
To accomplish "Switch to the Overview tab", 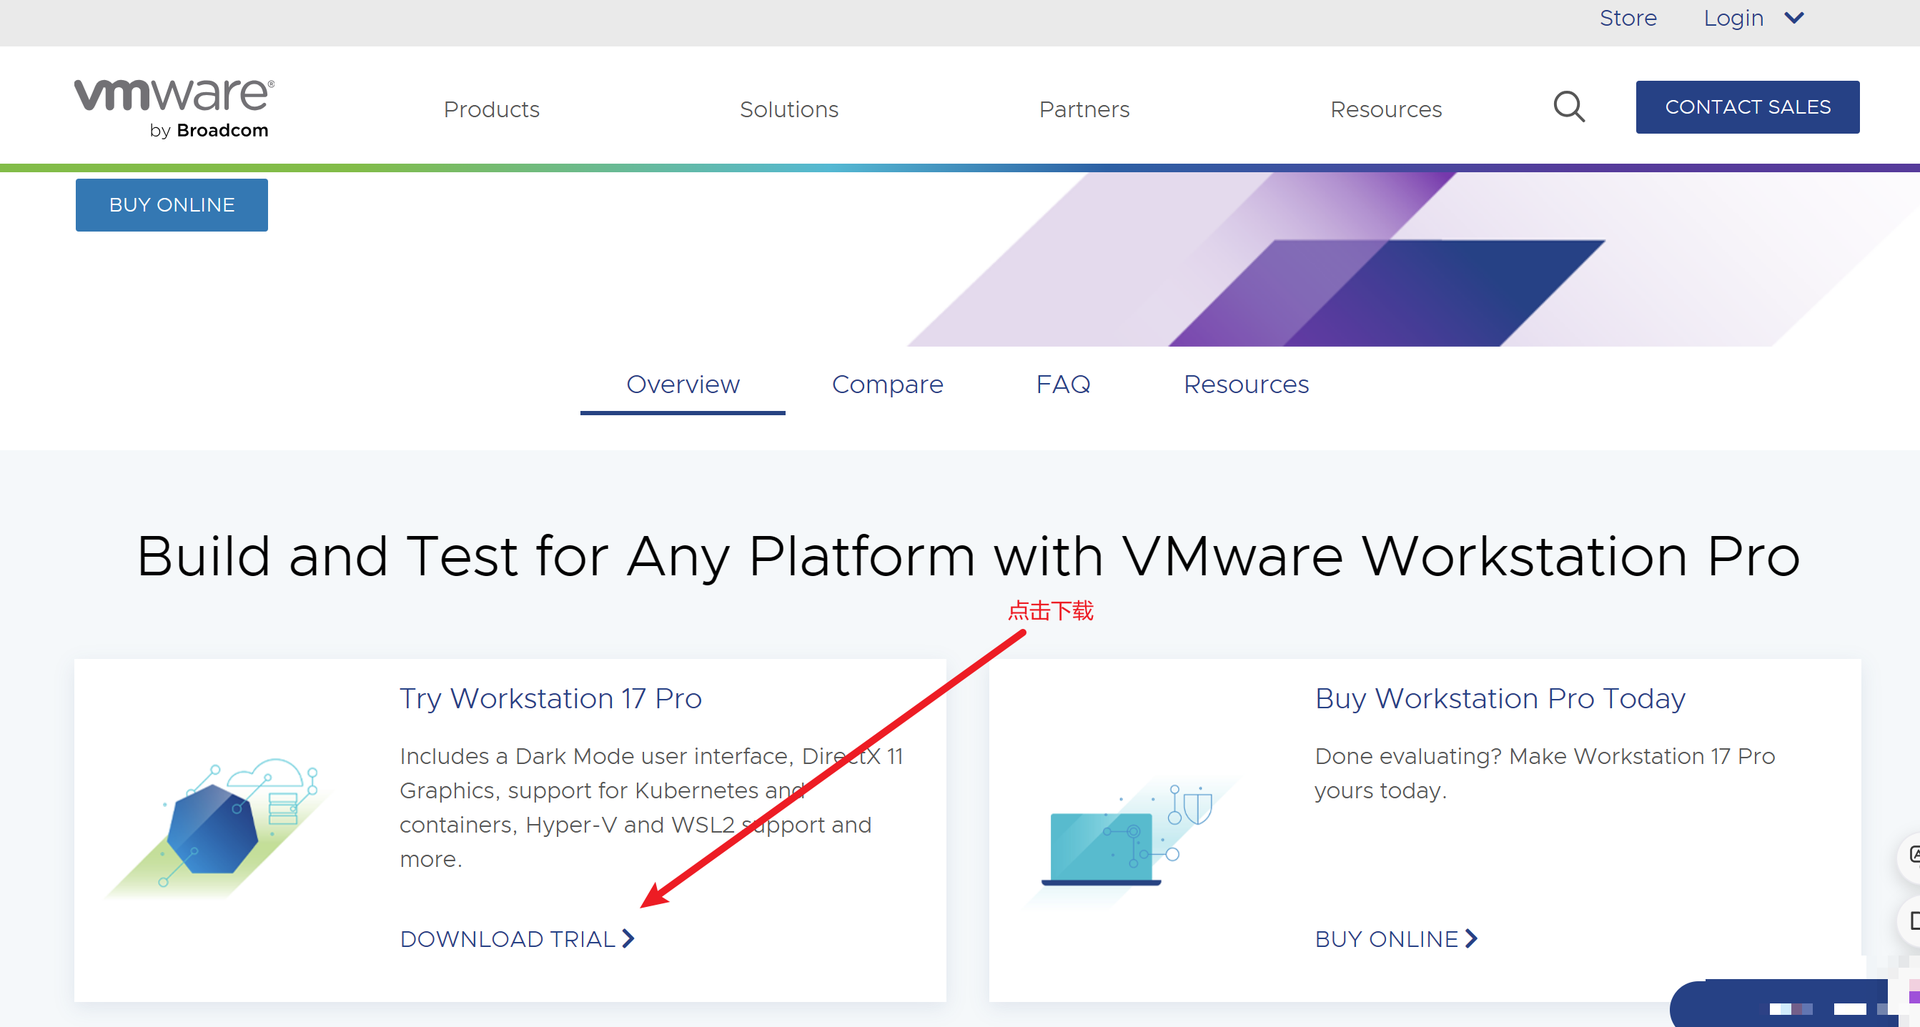I will tap(683, 385).
